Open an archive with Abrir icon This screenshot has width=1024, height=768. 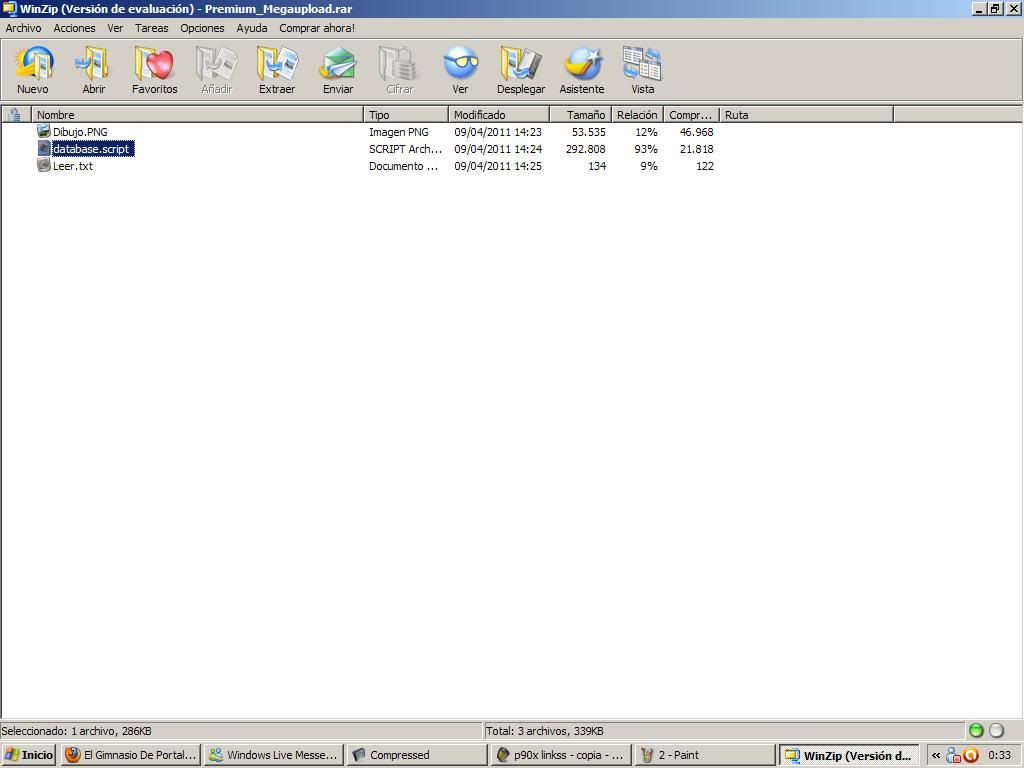click(x=93, y=64)
